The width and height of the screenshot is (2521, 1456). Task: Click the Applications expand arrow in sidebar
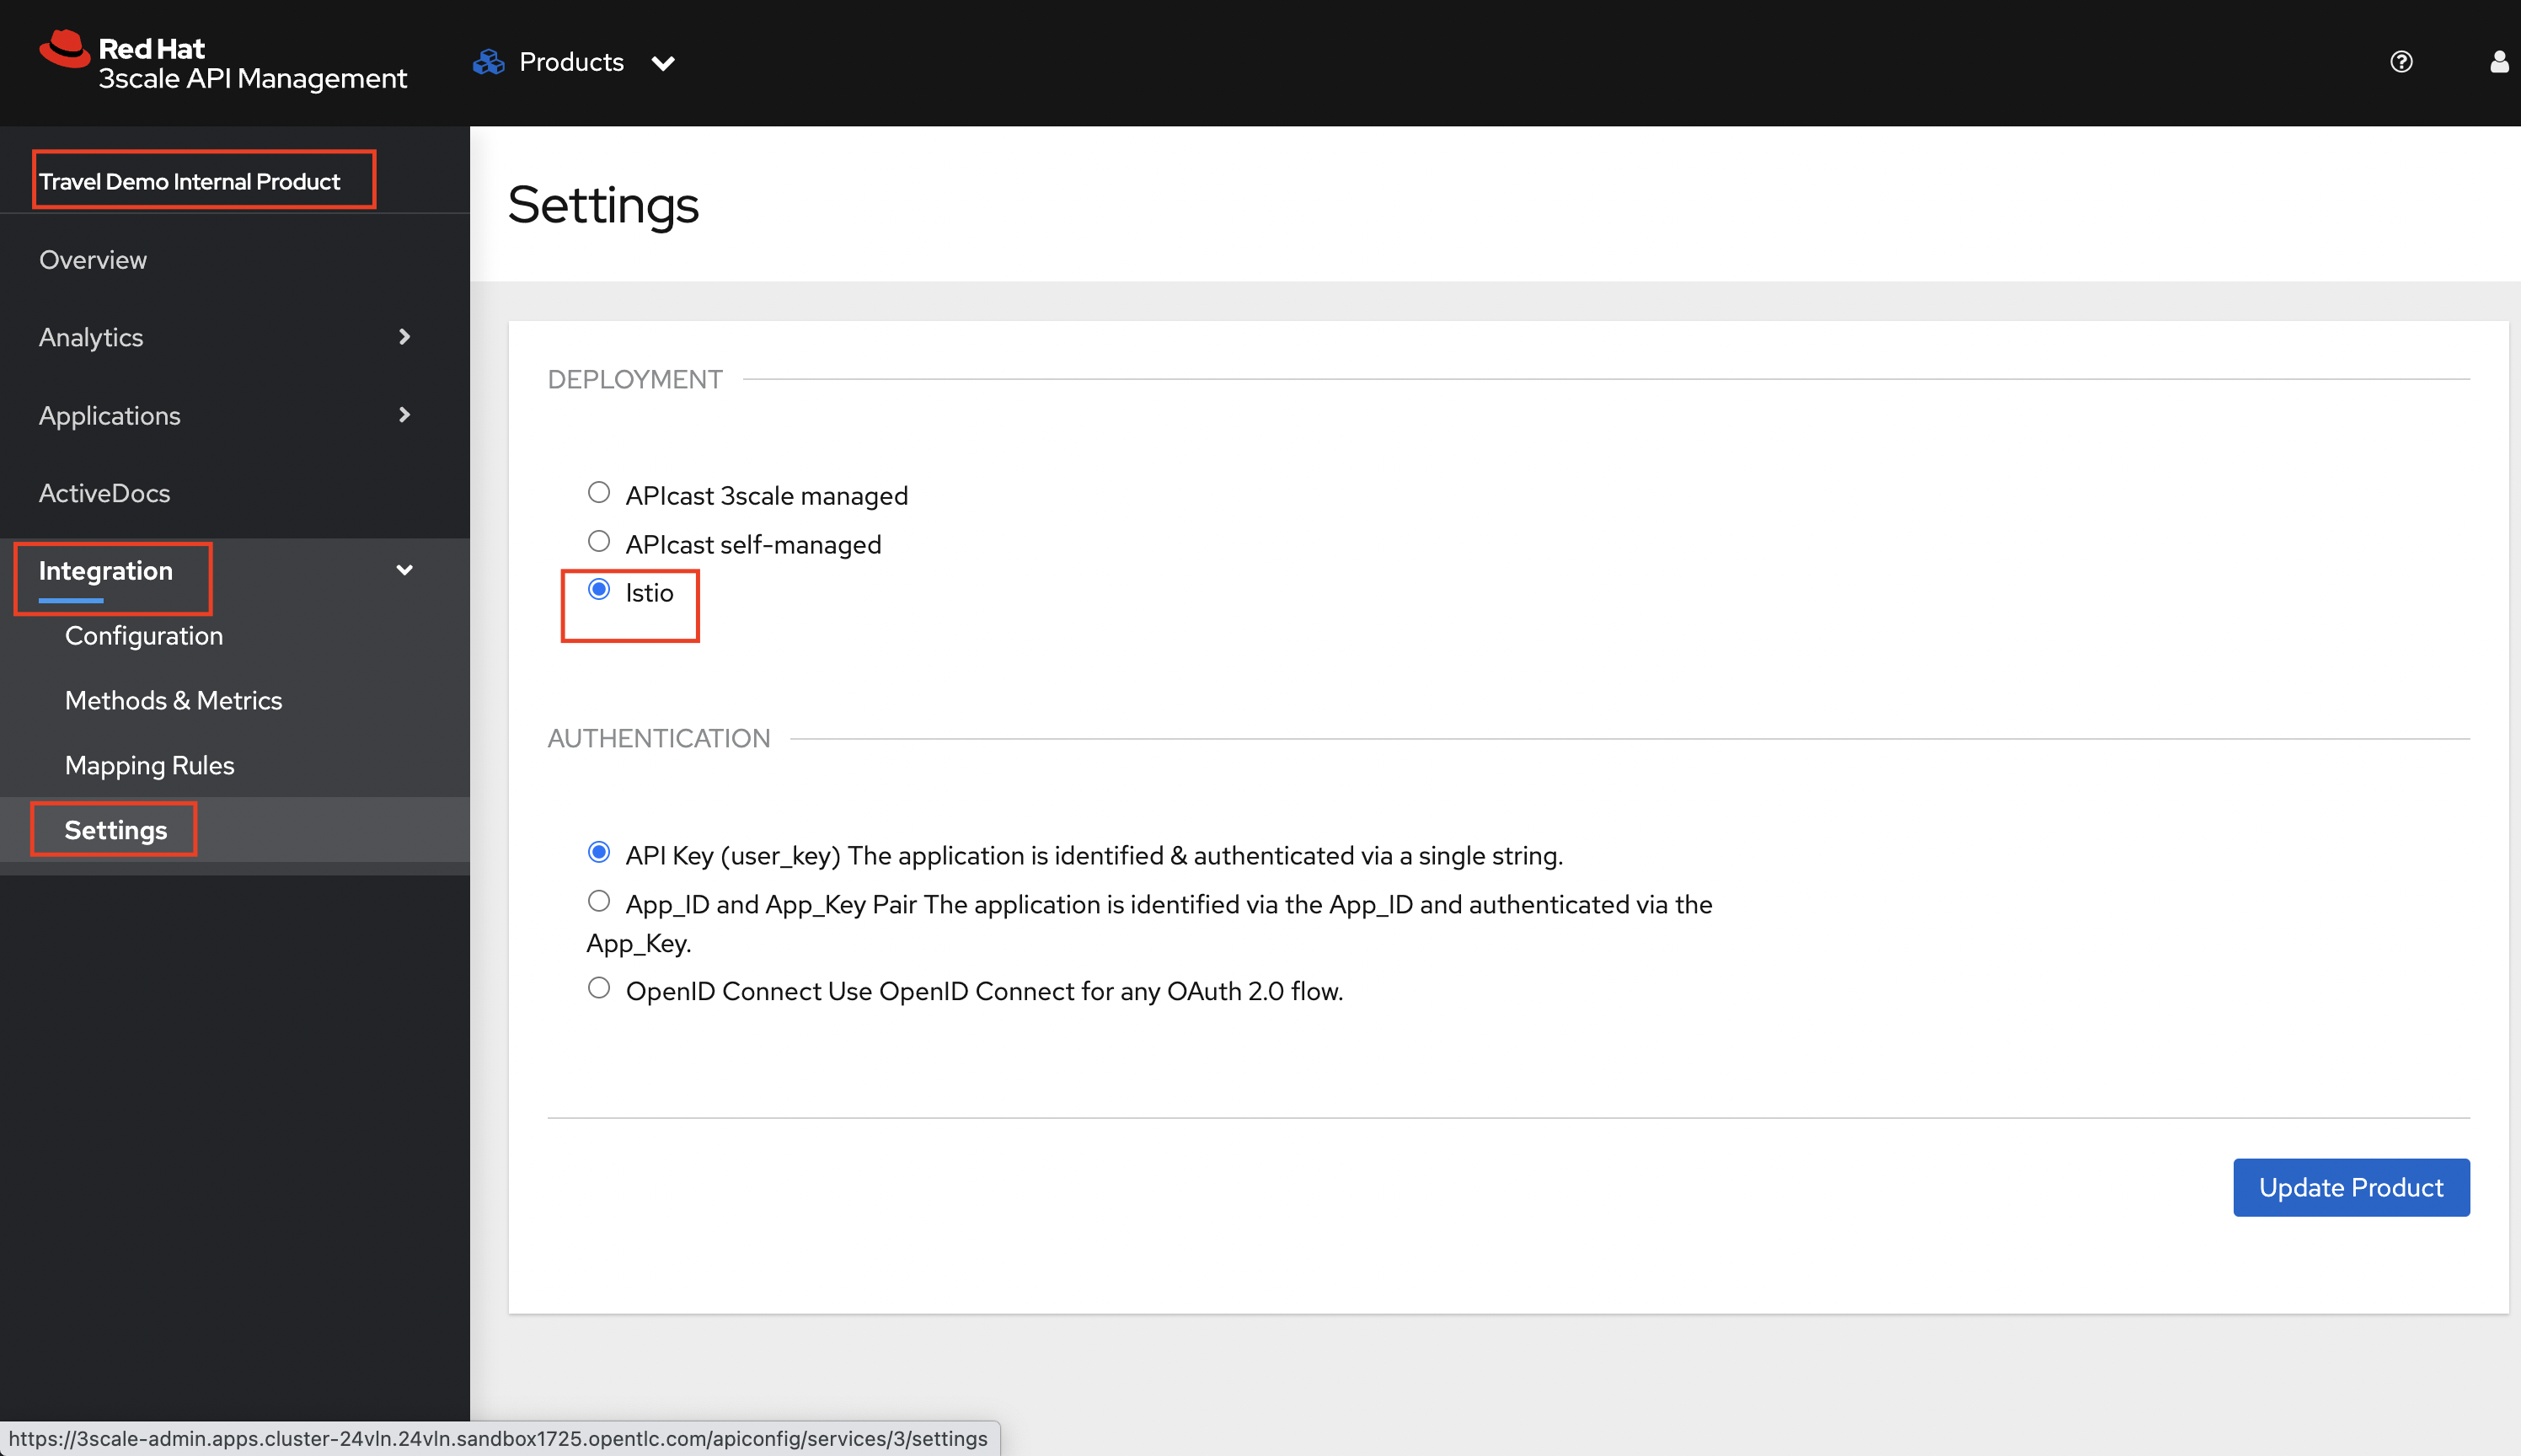tap(405, 415)
